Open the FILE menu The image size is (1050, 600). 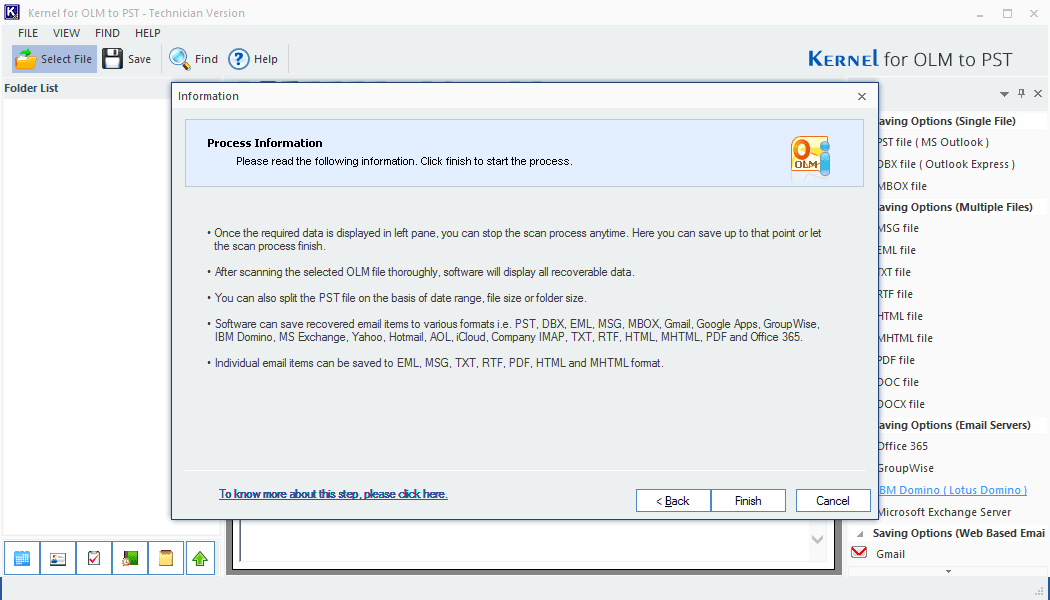pyautogui.click(x=28, y=33)
